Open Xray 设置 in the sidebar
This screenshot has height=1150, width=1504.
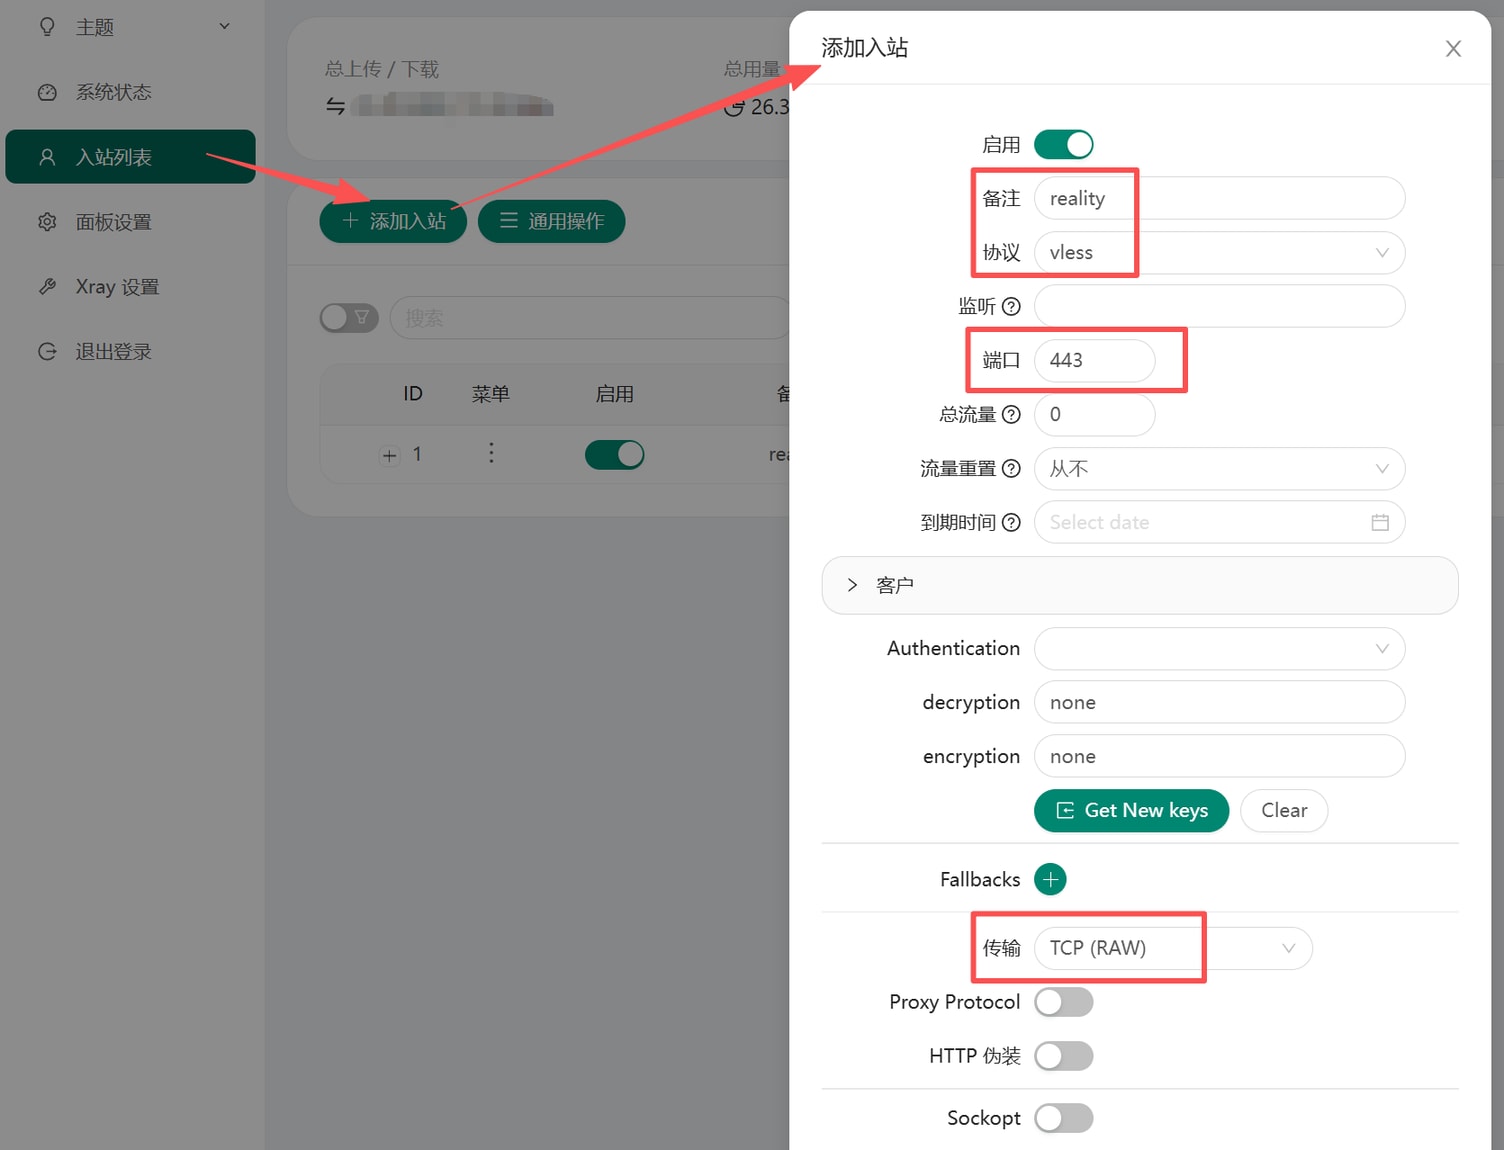point(117,287)
